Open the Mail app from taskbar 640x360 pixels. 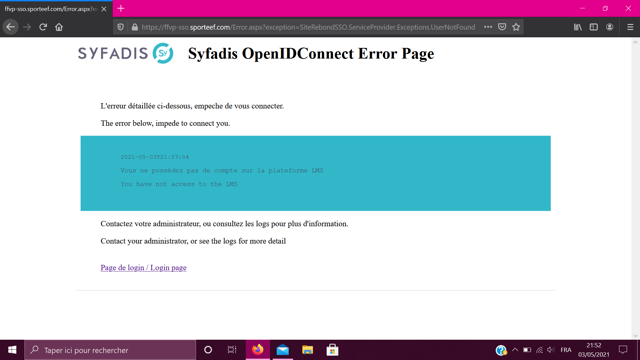282,350
